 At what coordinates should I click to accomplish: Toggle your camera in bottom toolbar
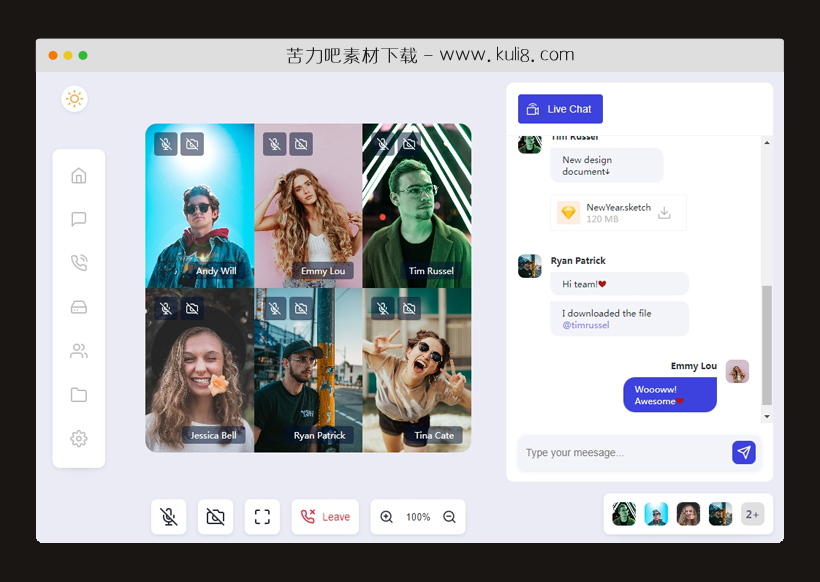point(215,517)
